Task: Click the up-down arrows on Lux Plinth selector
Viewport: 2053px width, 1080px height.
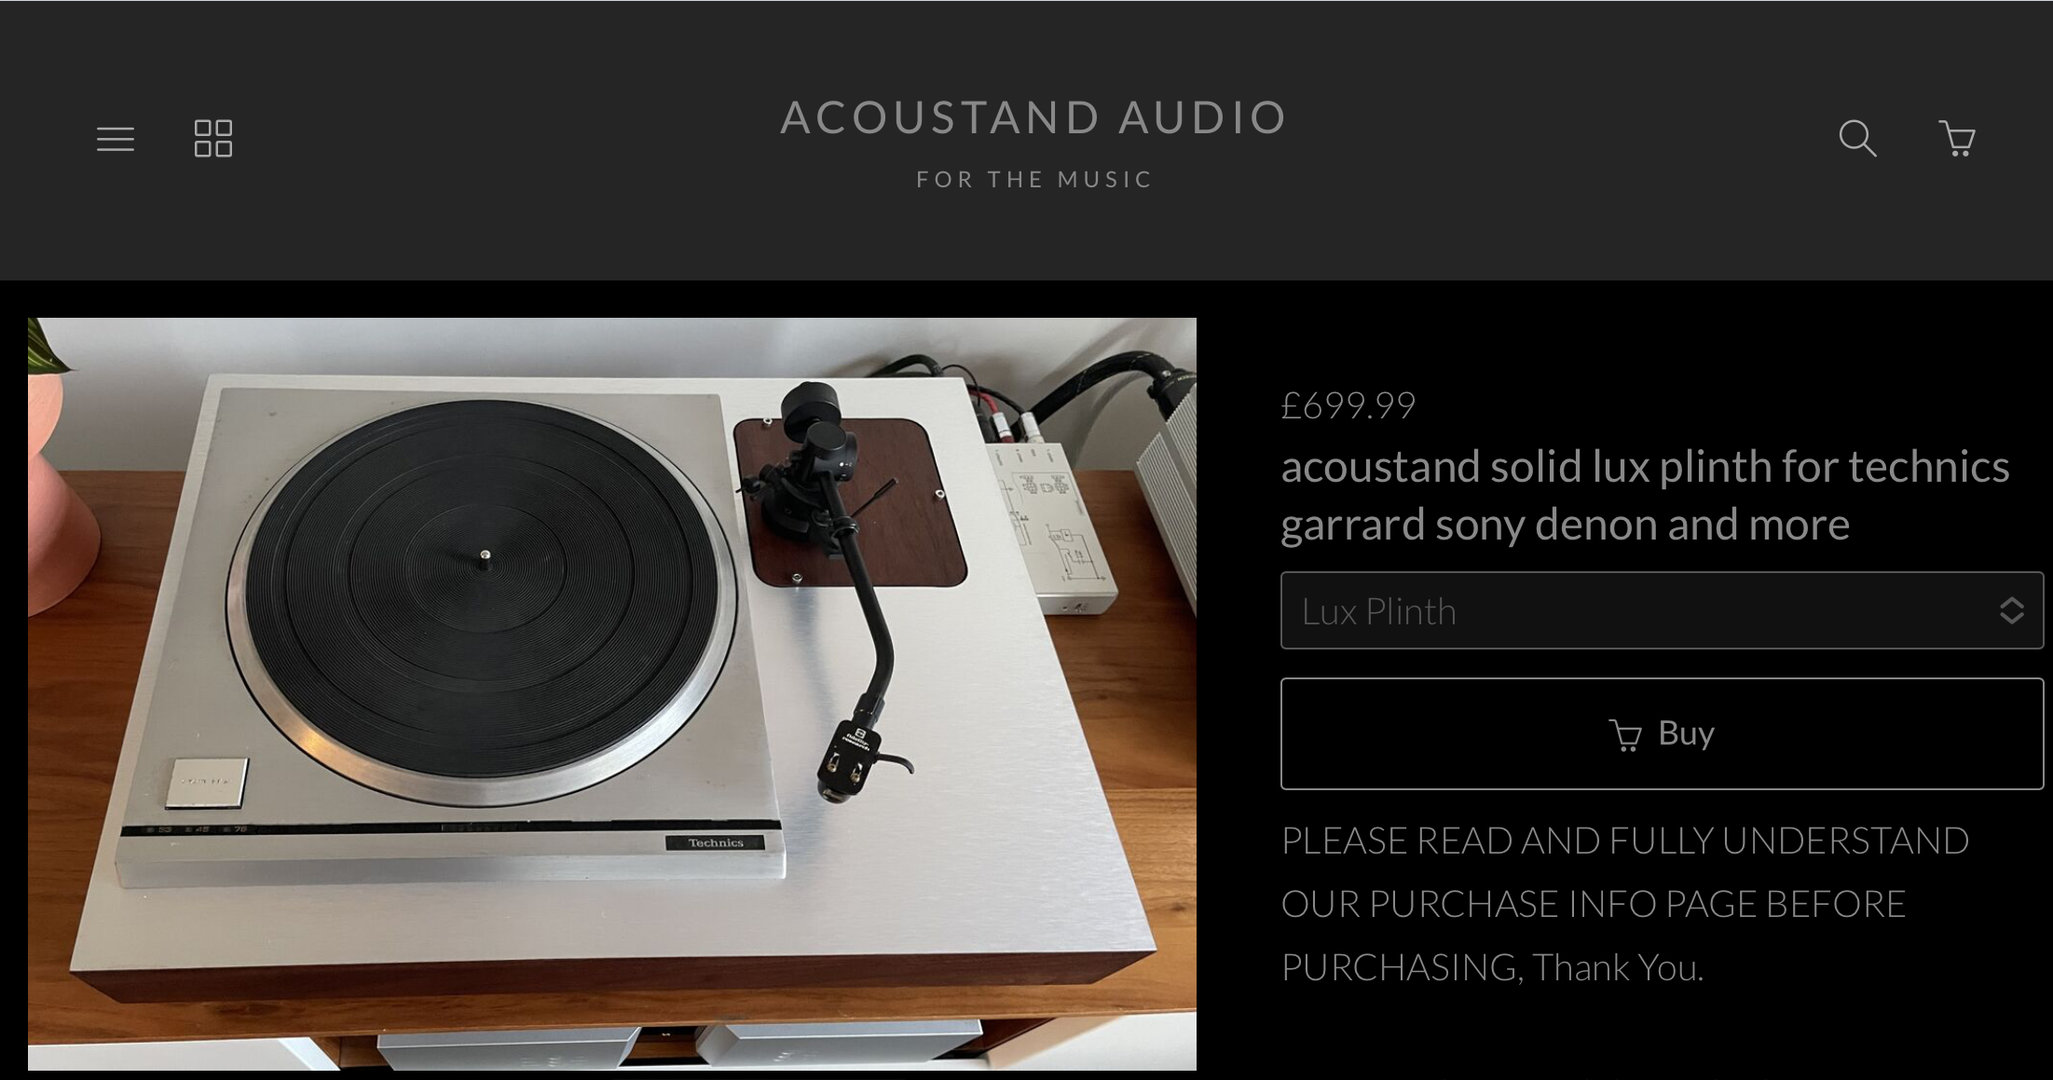Action: pos(2011,611)
